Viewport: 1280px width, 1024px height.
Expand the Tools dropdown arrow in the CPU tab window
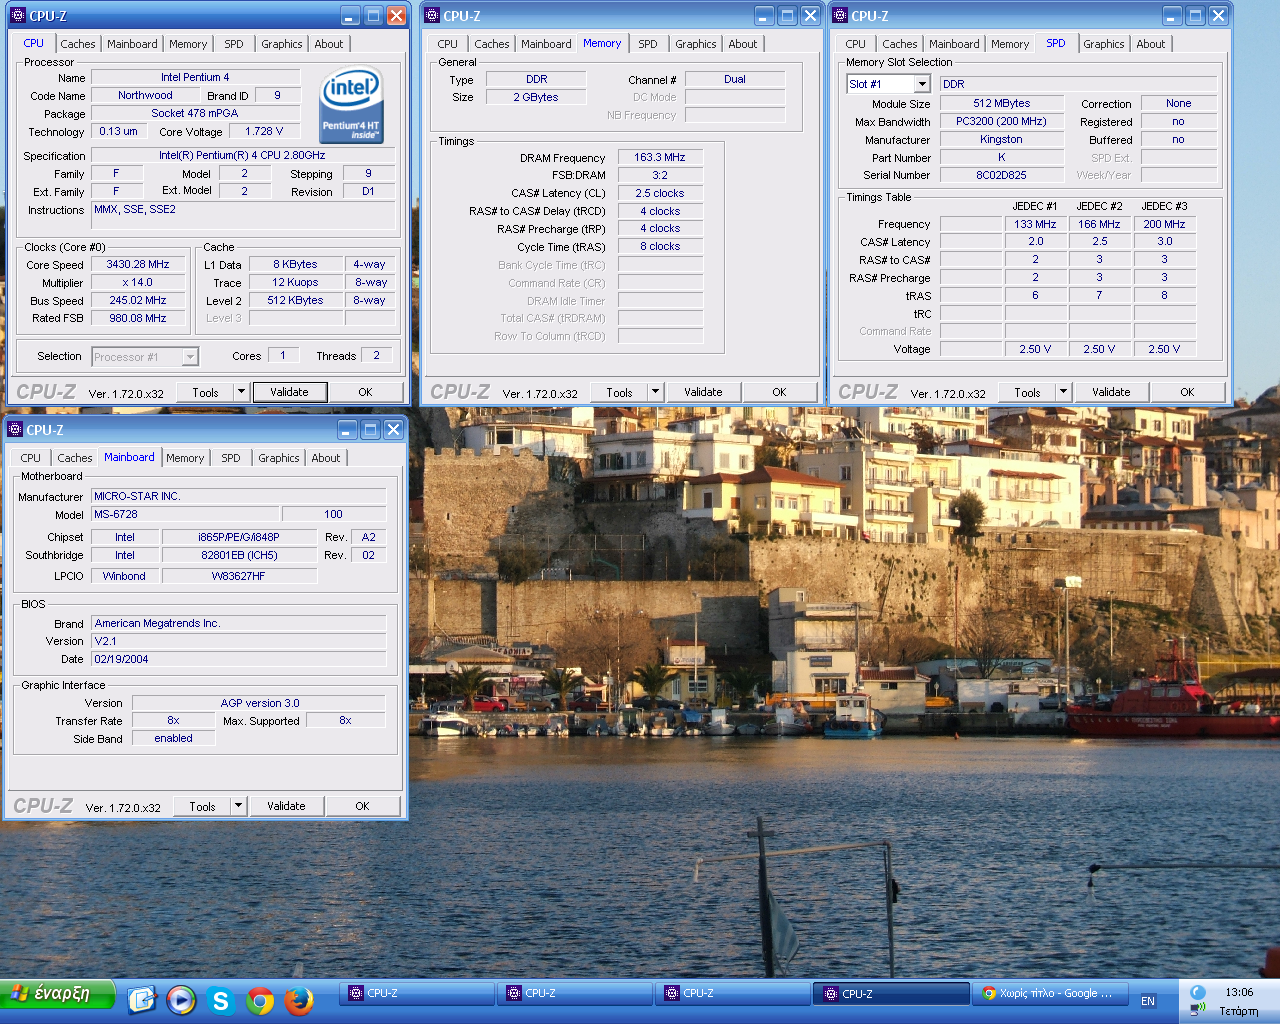point(241,392)
